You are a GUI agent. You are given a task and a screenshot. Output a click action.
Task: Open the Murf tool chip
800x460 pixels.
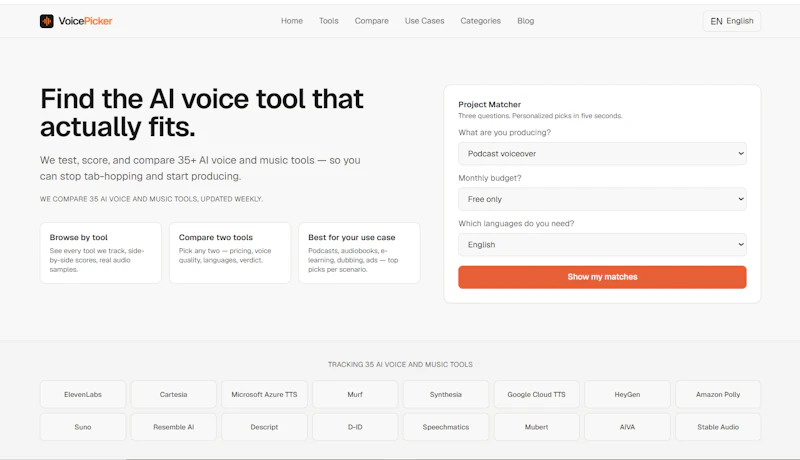[355, 394]
